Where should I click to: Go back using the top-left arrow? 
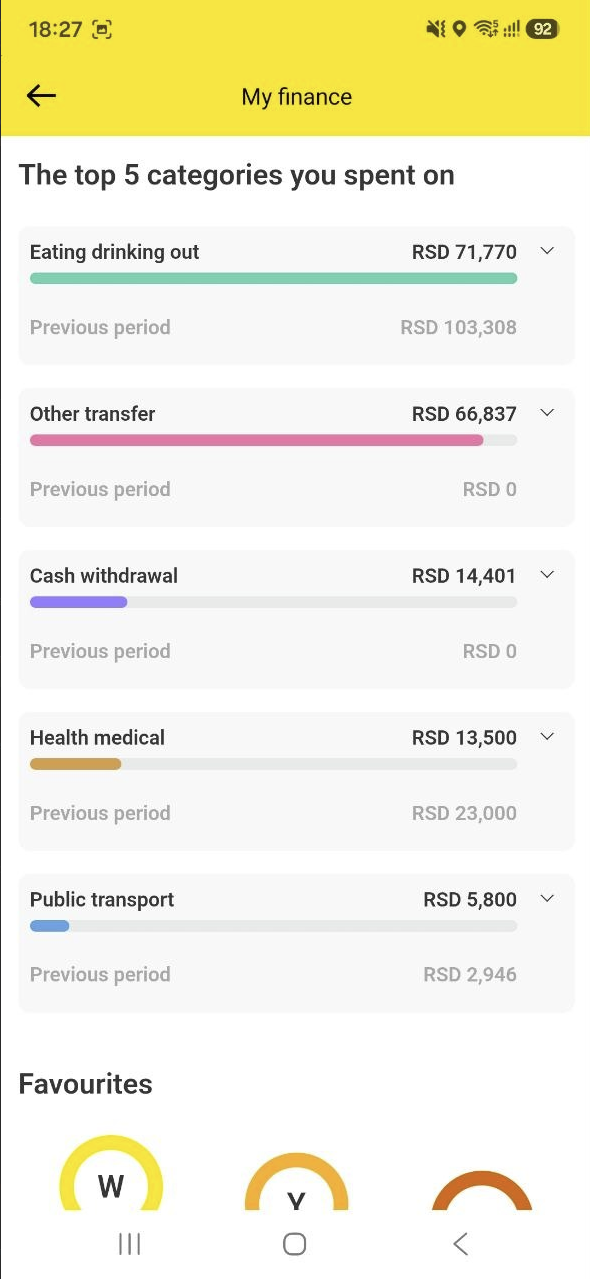(x=41, y=96)
